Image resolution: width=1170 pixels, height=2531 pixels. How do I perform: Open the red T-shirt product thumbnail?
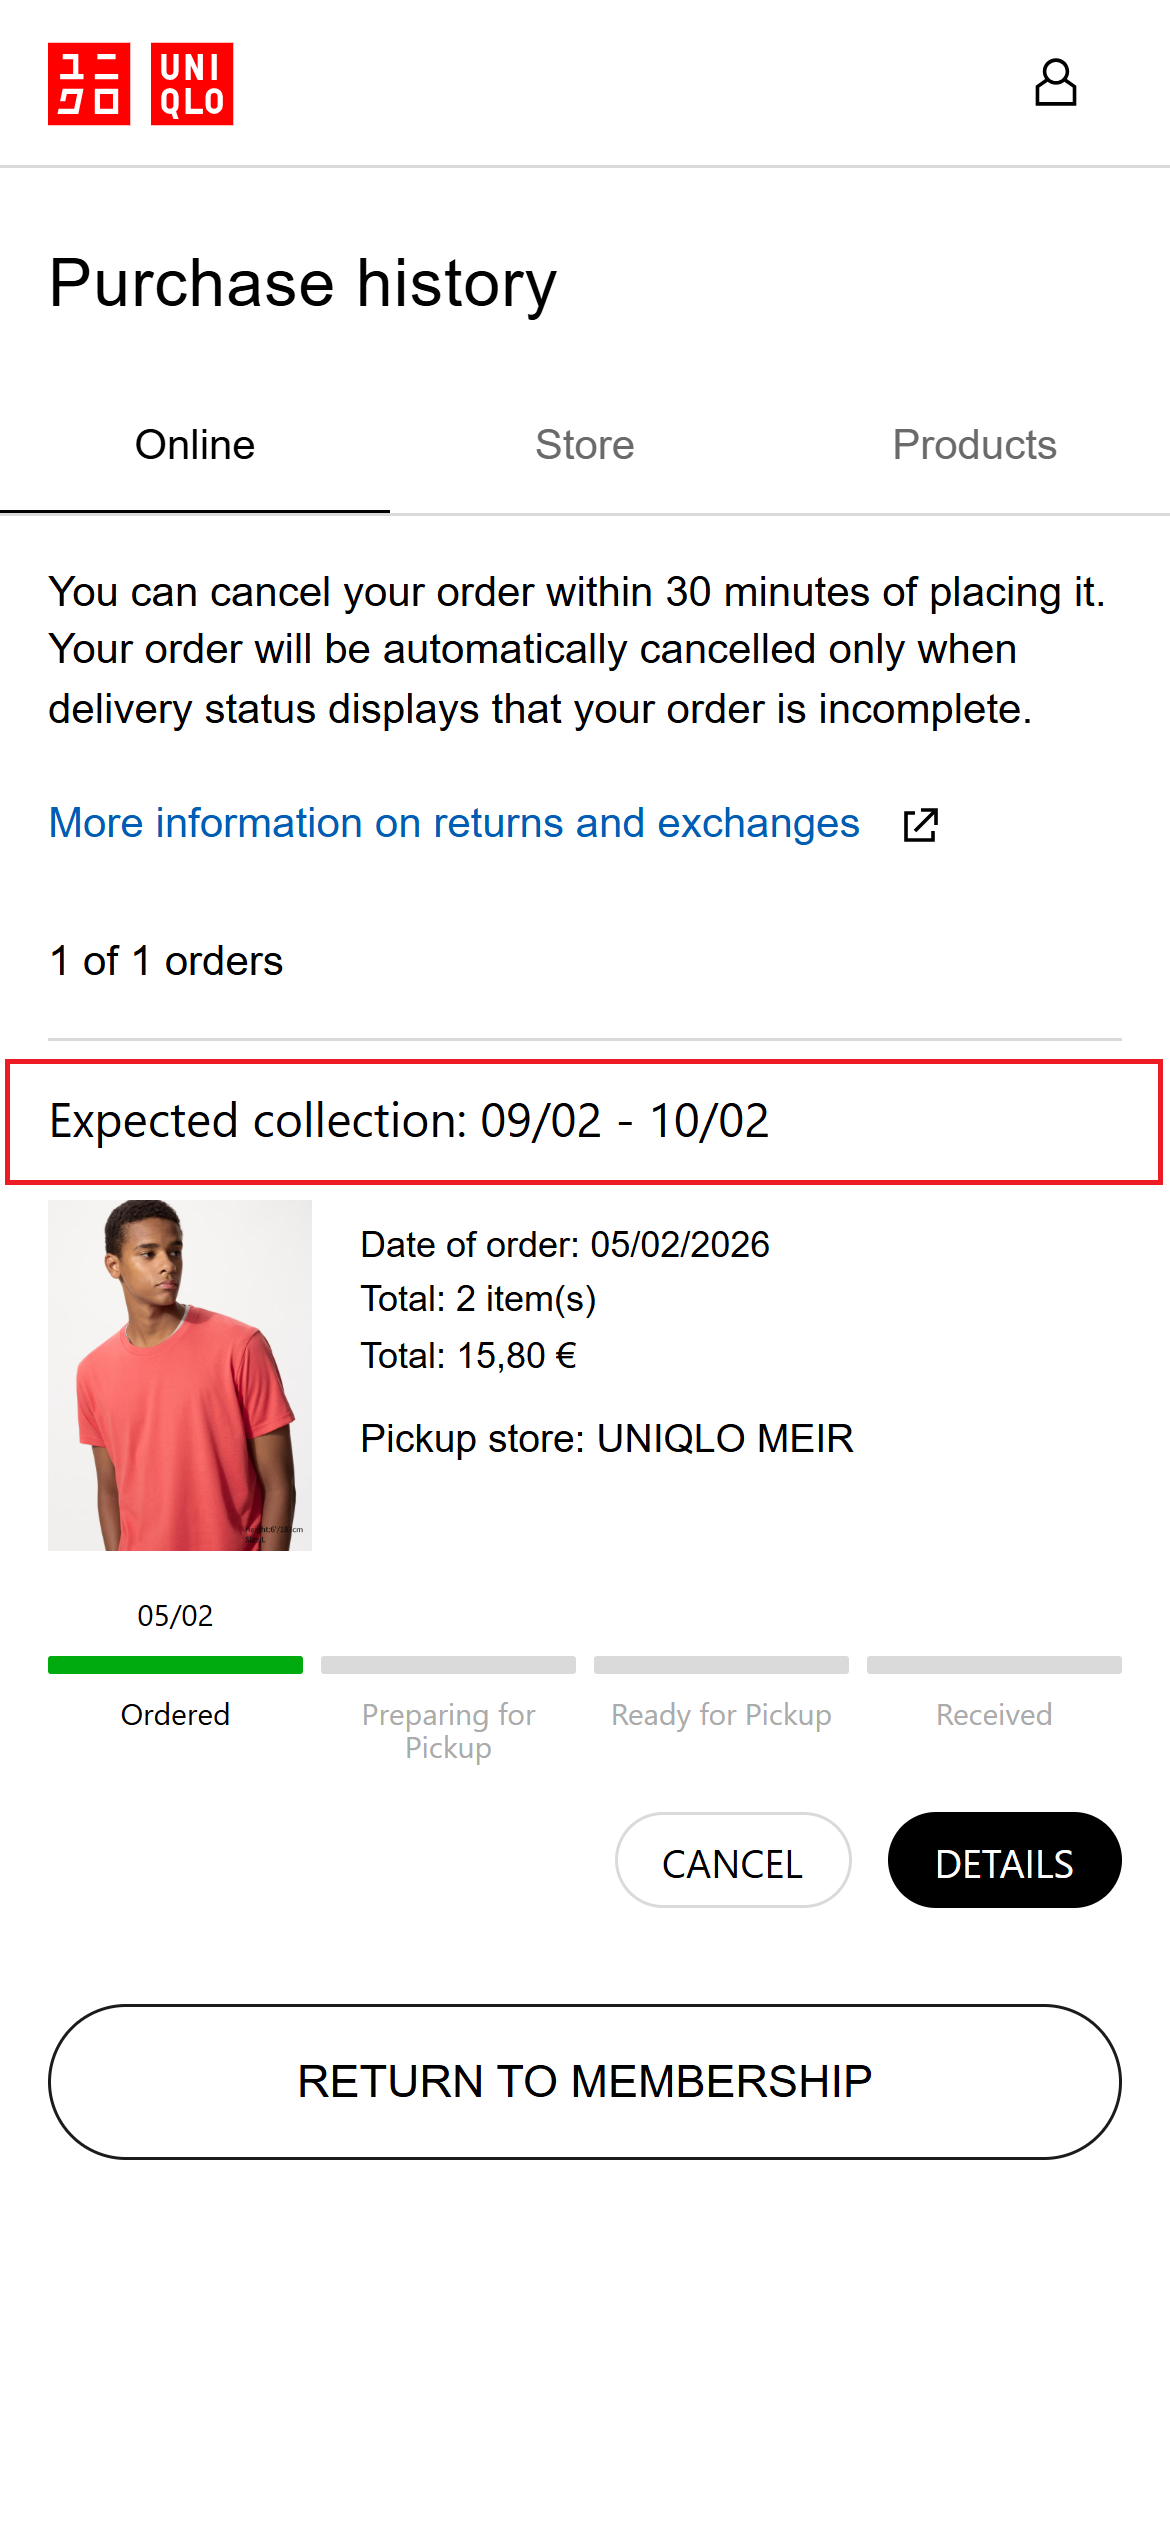tap(180, 1375)
